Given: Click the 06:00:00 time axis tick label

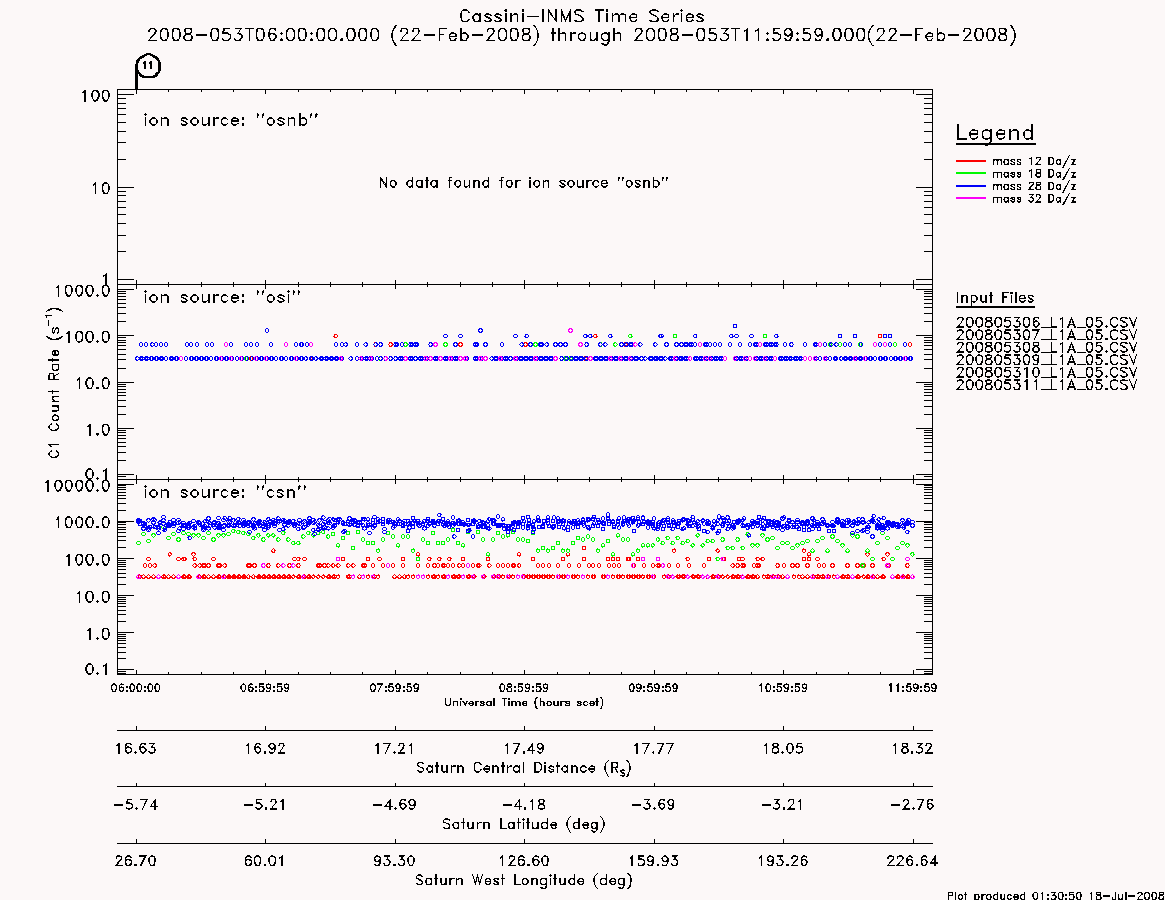Looking at the screenshot, I should (135, 688).
